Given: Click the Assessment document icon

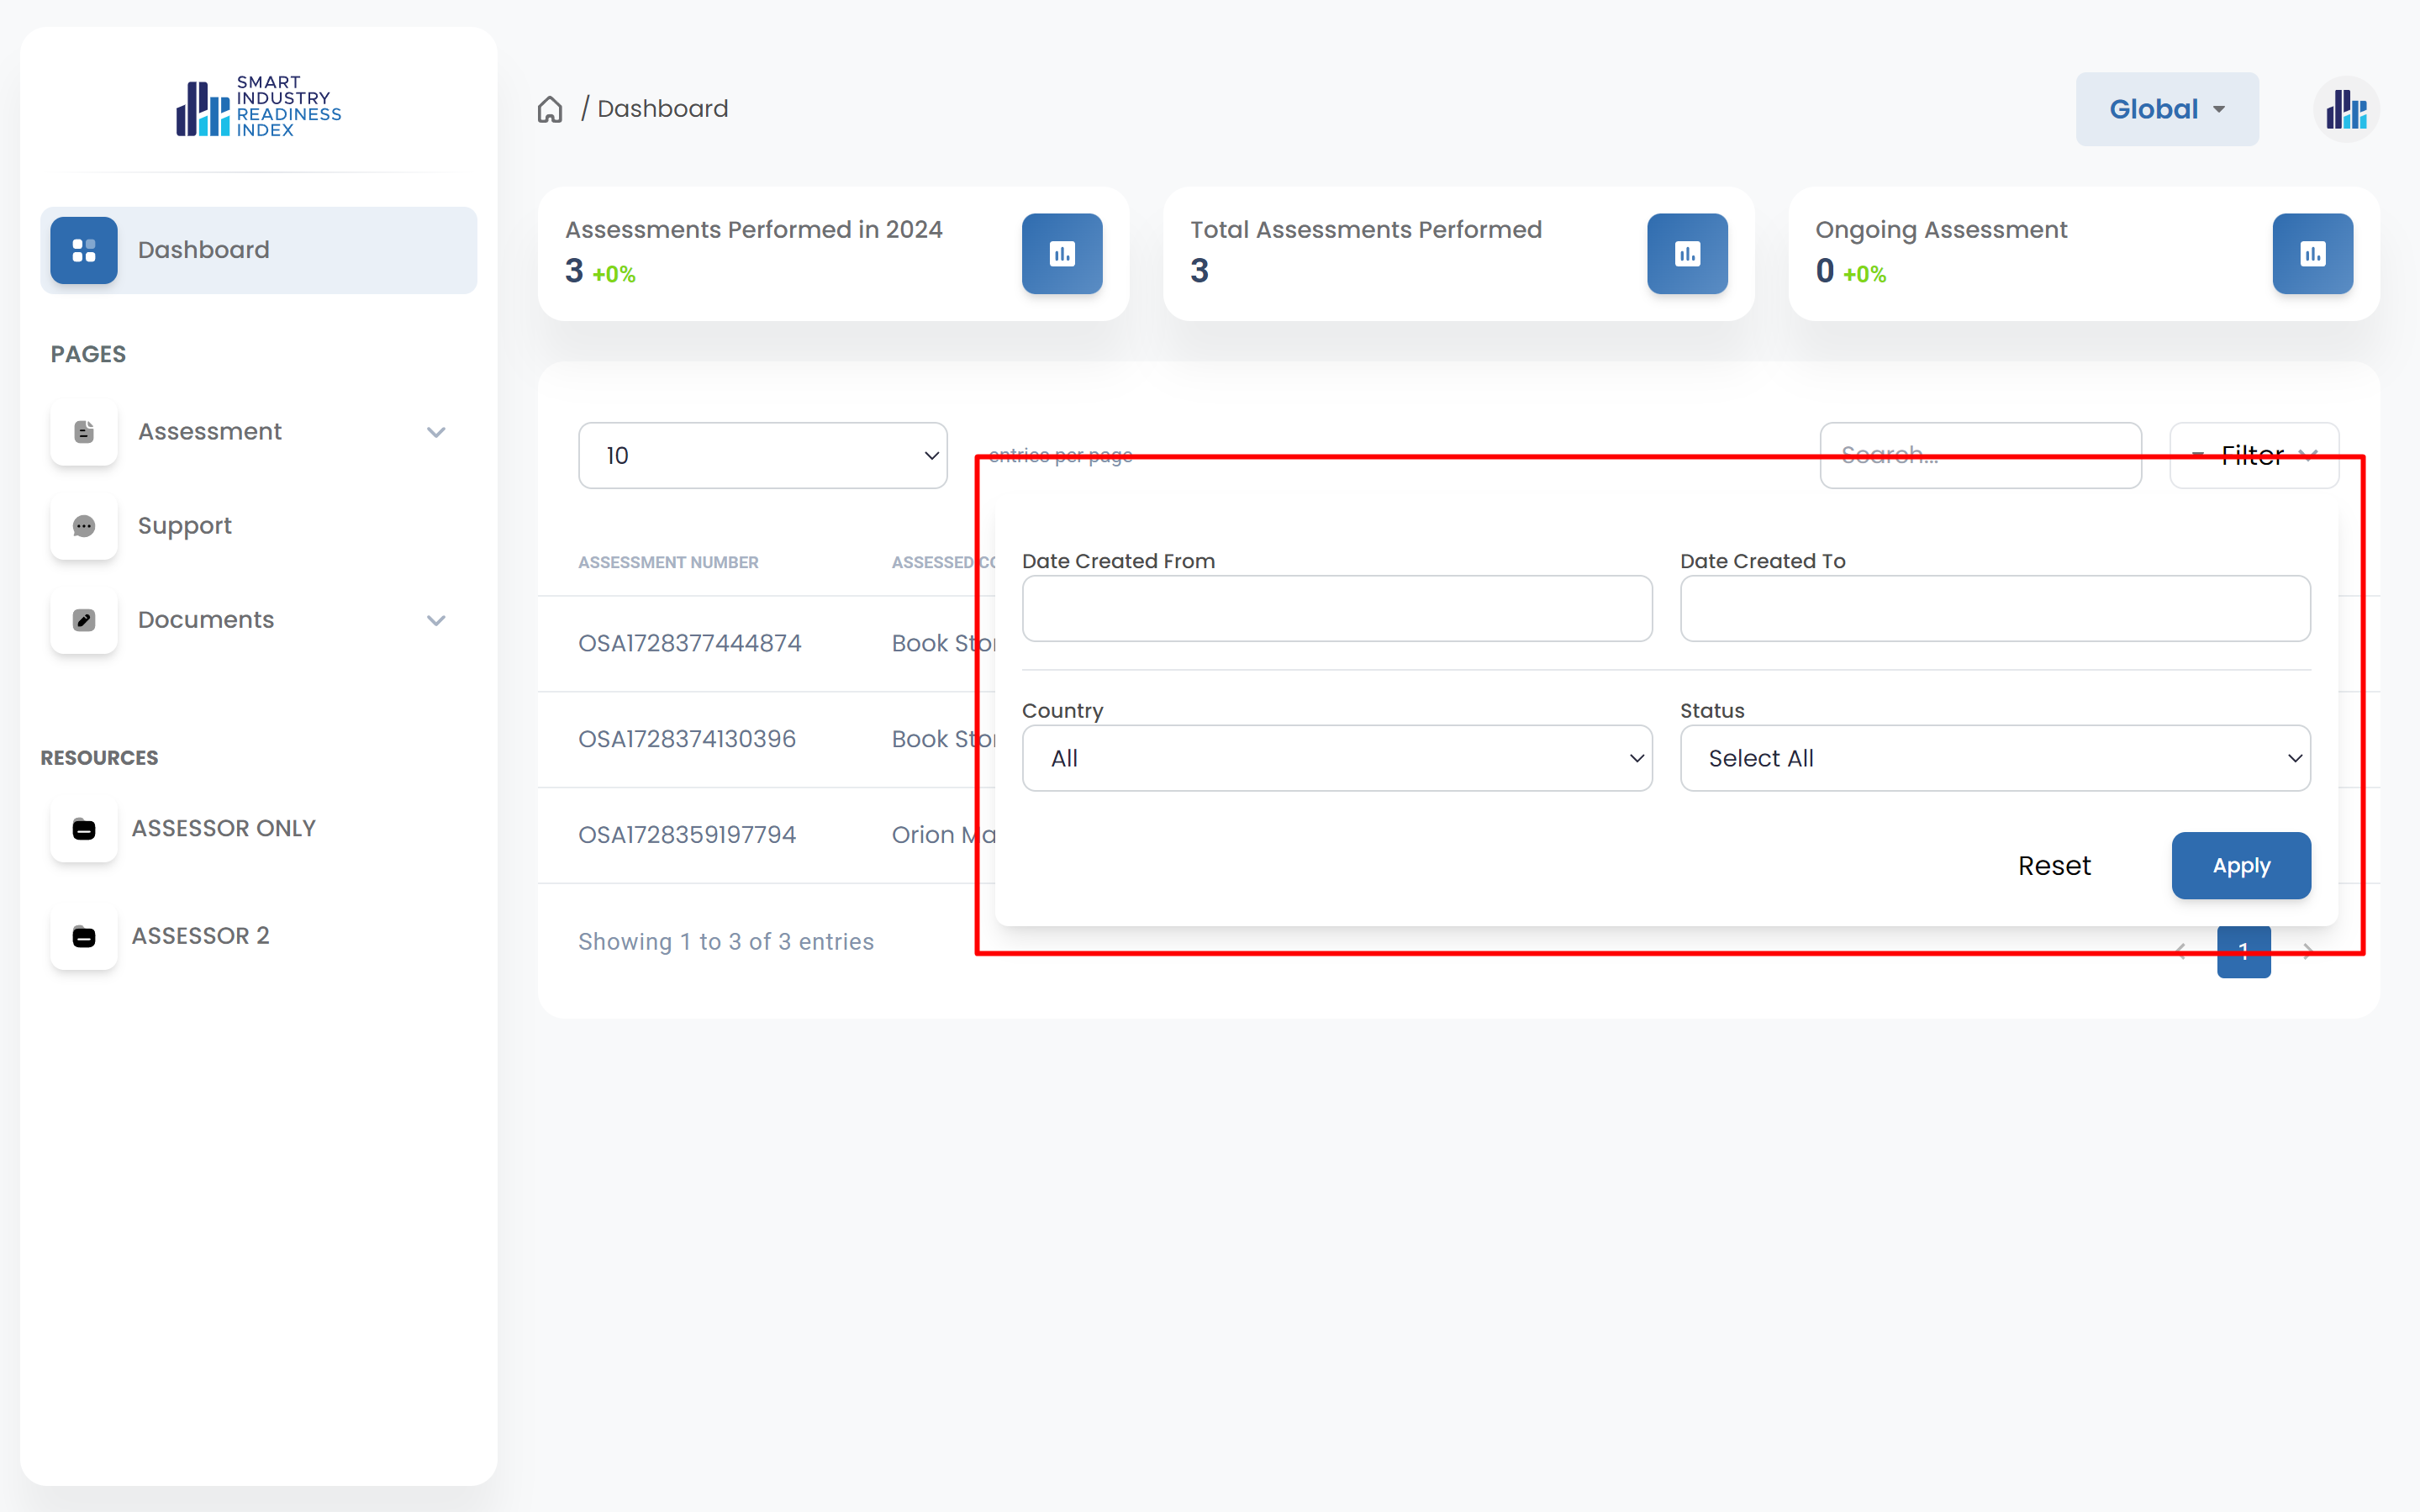Looking at the screenshot, I should click(84, 432).
